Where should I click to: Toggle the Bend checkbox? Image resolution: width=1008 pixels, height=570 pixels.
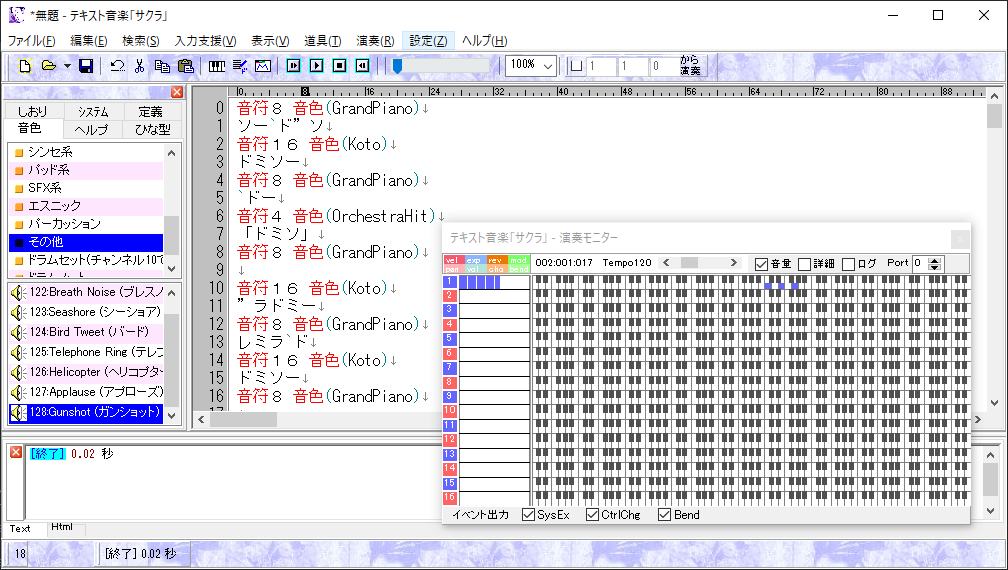pyautogui.click(x=665, y=515)
